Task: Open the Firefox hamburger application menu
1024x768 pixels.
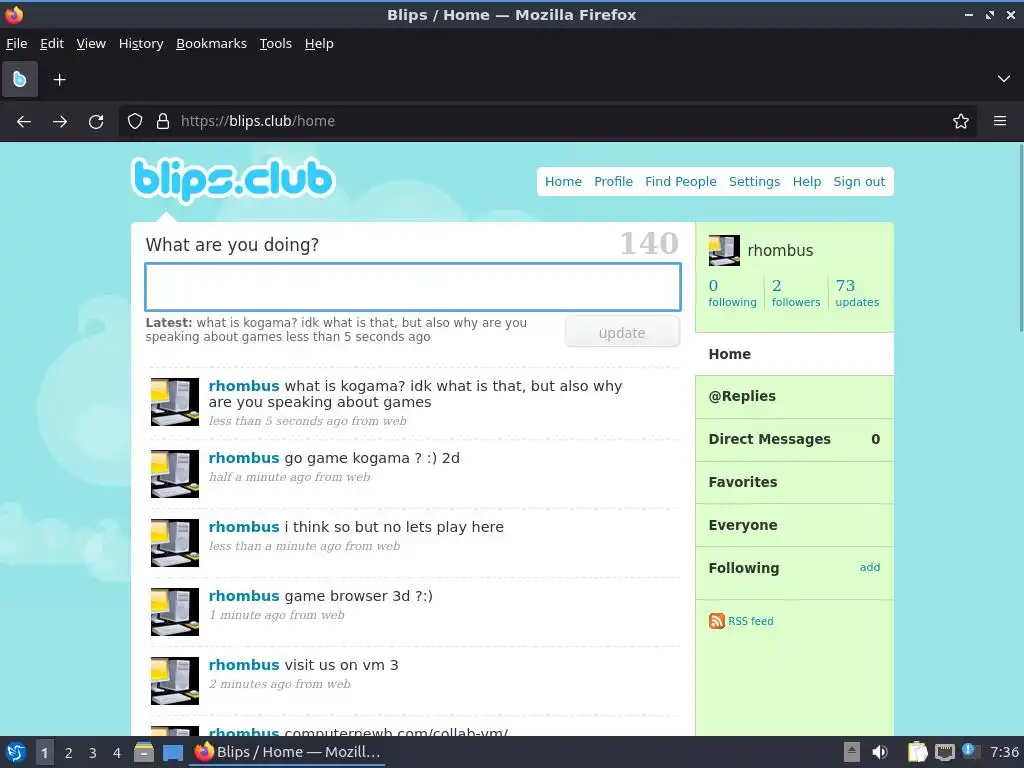Action: pos(1000,121)
